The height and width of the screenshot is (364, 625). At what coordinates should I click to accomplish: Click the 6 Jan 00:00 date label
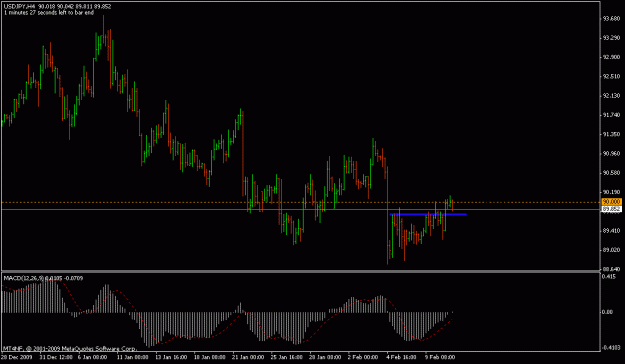pos(92,357)
